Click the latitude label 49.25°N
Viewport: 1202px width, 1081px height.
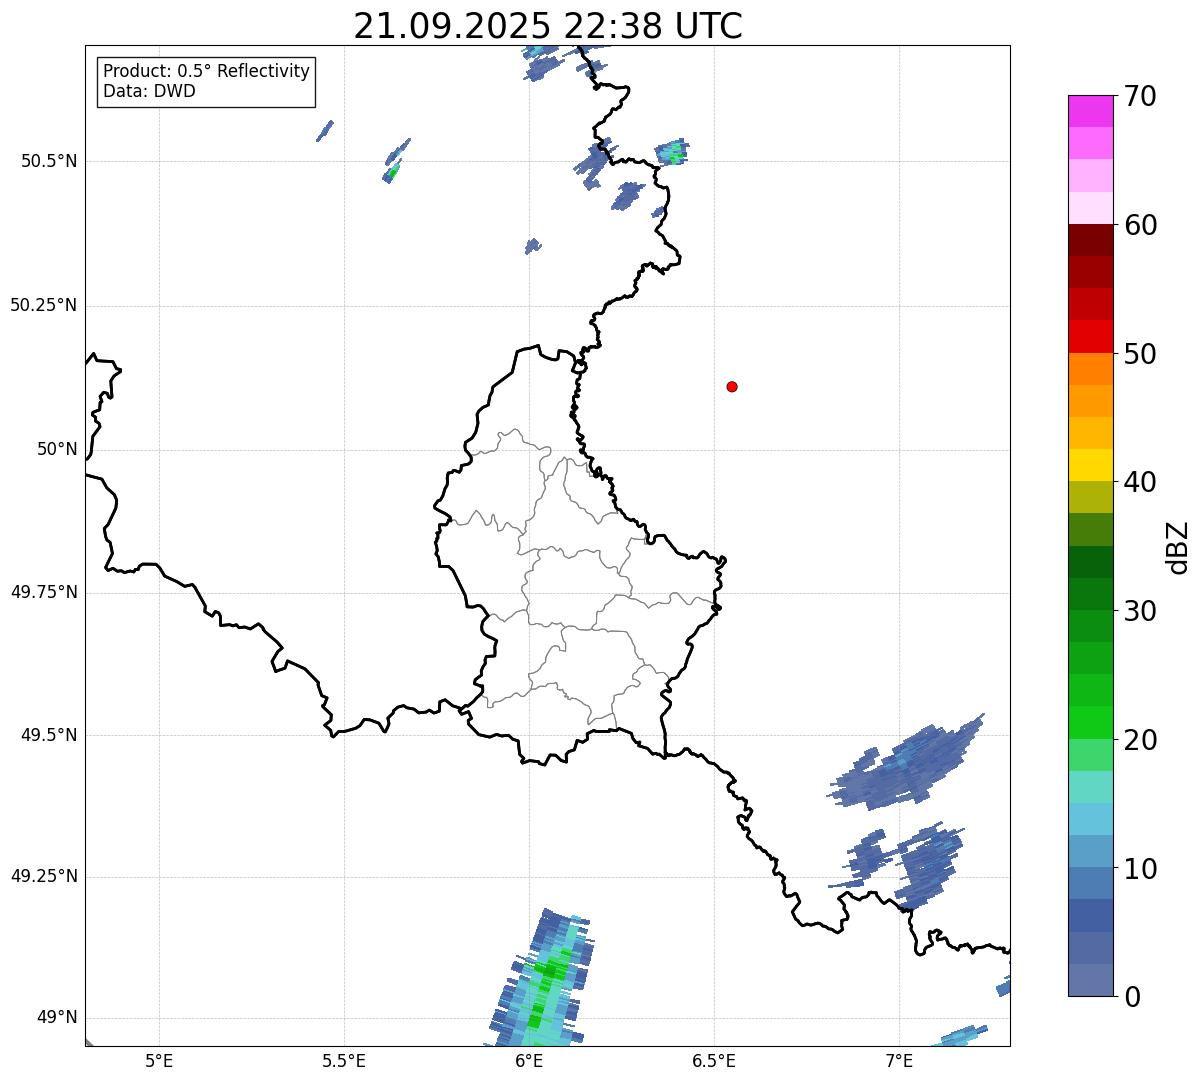44,877
